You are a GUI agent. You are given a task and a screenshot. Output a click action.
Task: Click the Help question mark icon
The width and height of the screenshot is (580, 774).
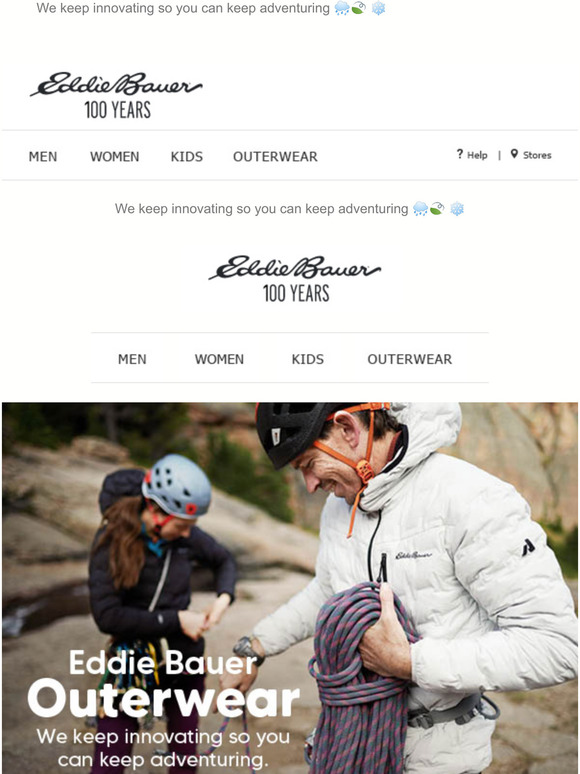click(x=460, y=154)
